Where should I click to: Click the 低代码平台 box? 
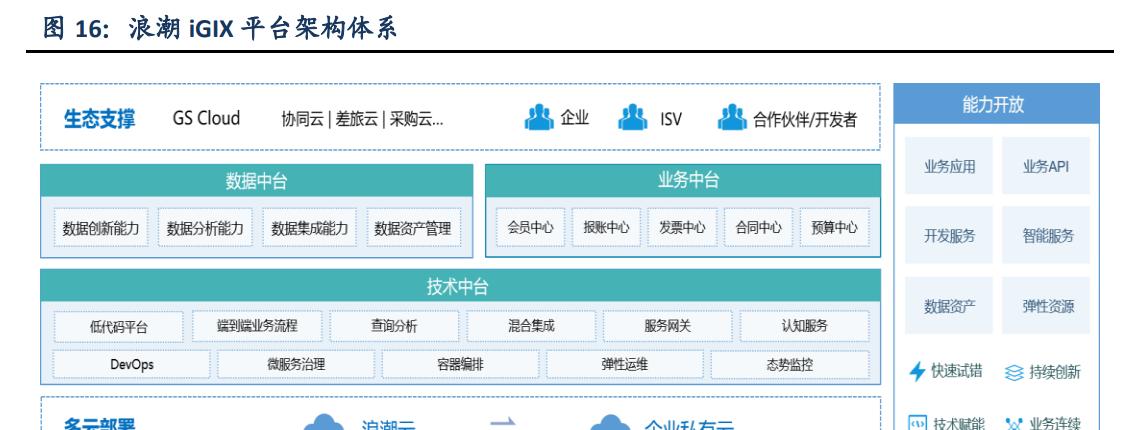(x=118, y=327)
